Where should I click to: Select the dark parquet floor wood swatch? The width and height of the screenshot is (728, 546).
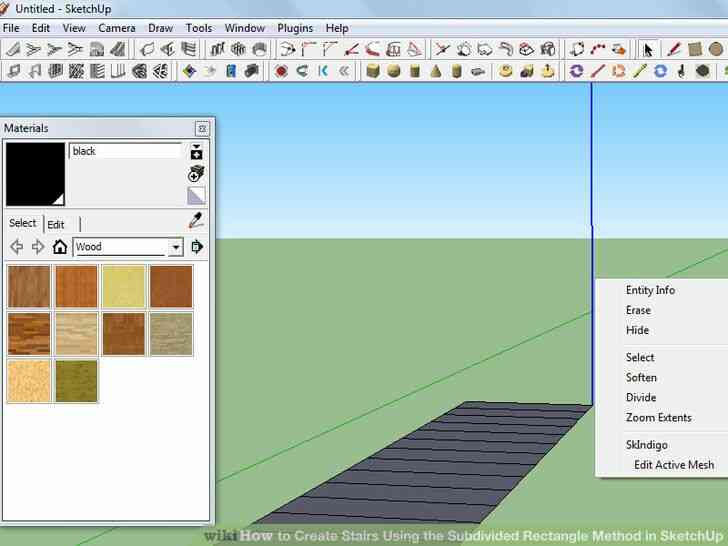pyautogui.click(x=29, y=334)
